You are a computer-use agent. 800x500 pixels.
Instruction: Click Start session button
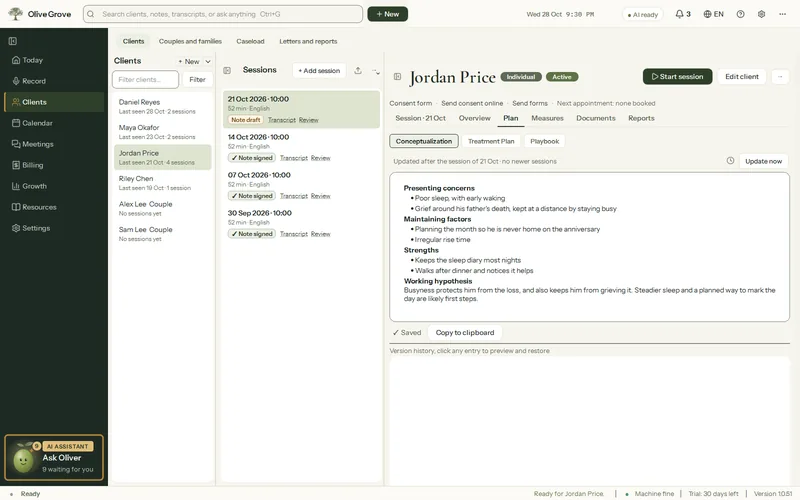point(677,77)
